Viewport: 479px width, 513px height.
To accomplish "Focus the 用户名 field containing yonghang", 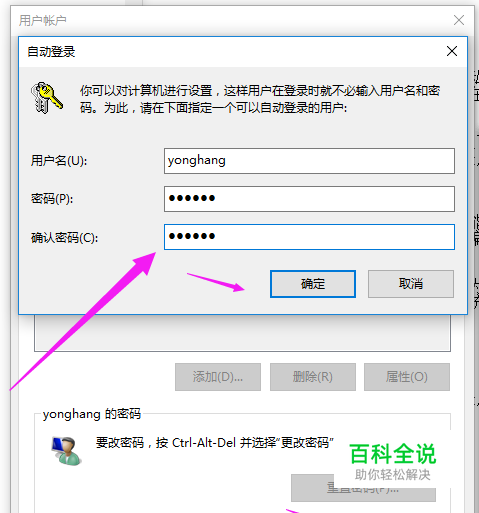I will pyautogui.click(x=309, y=161).
